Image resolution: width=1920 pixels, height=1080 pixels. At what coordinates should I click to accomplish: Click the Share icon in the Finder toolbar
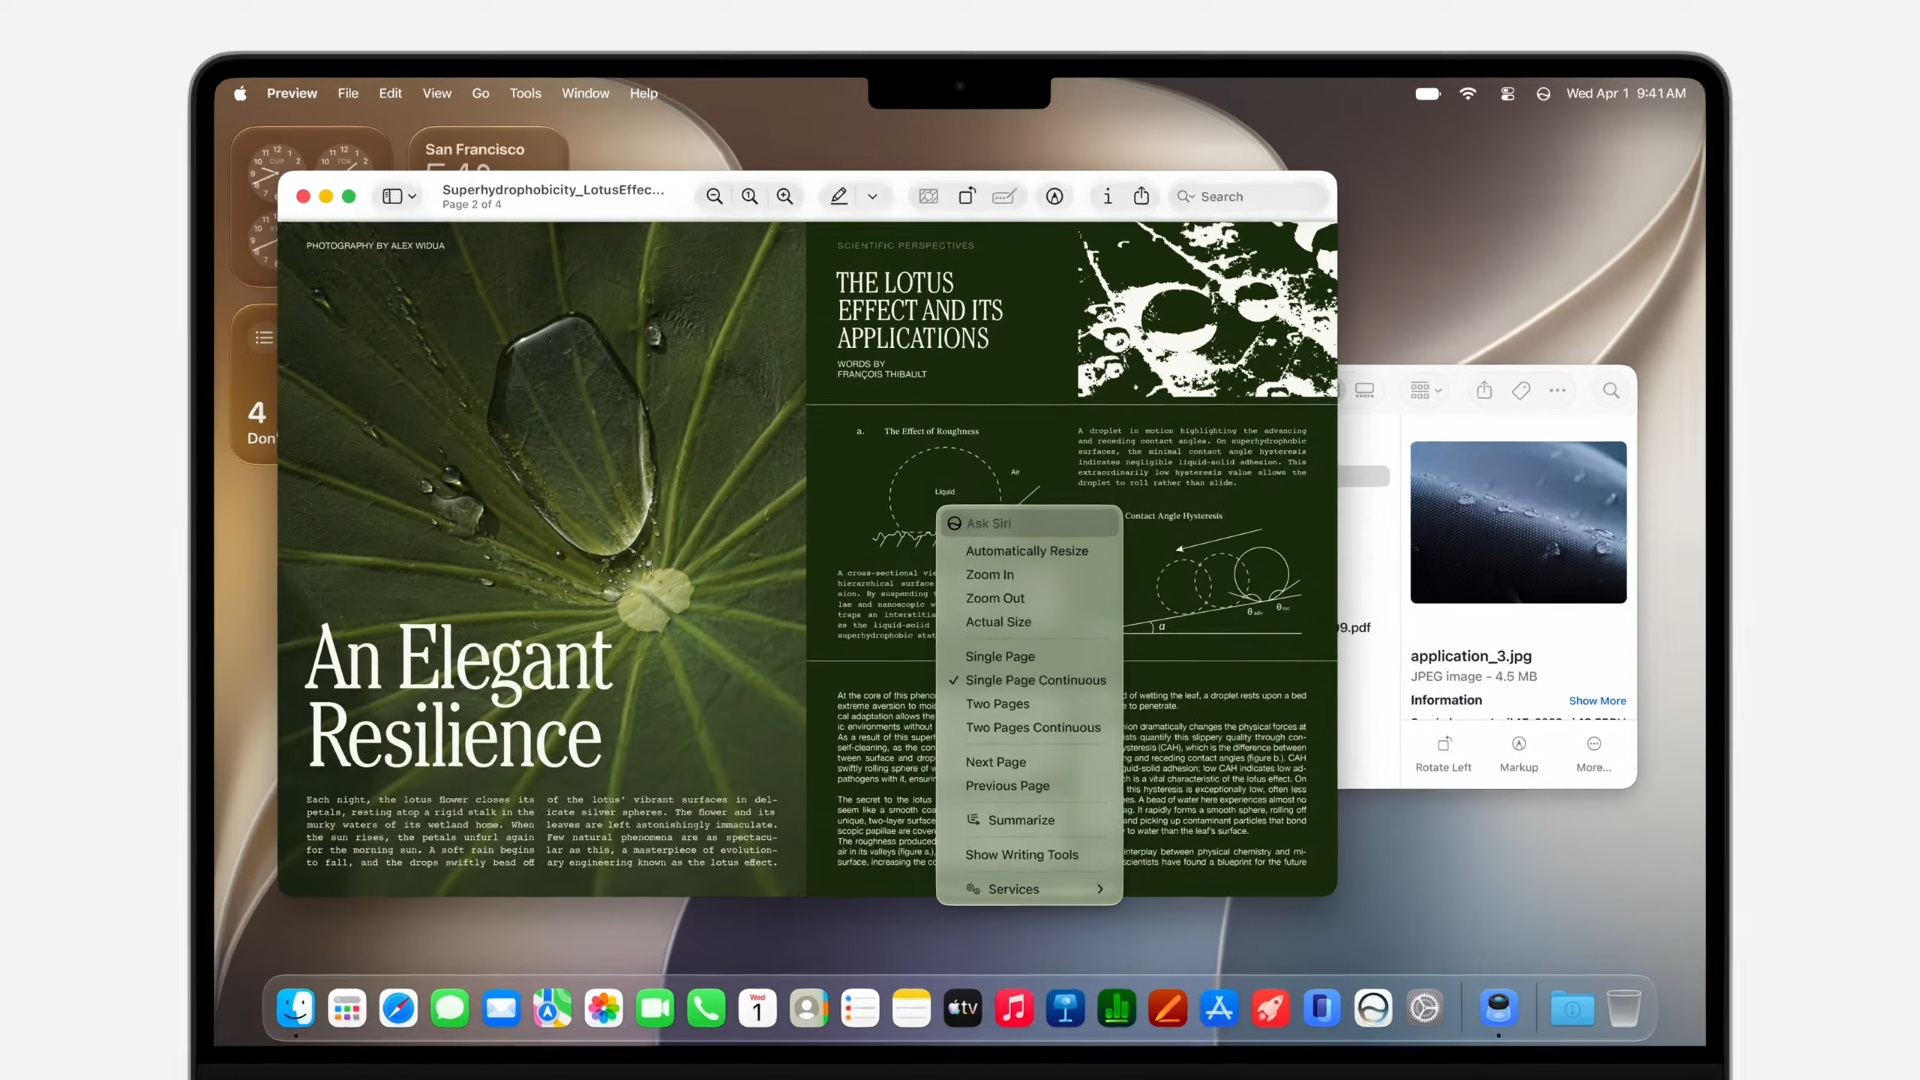point(1484,390)
